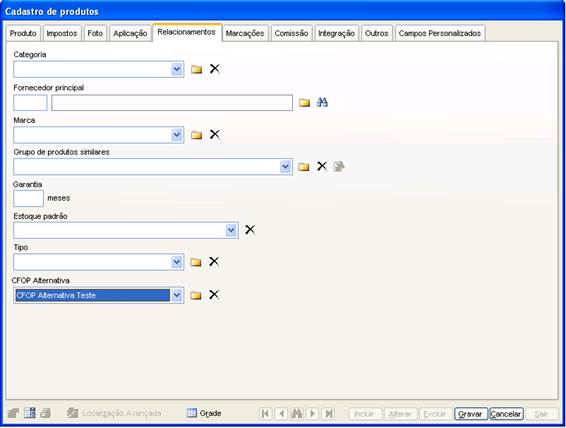Clear the Marca field with X
Screen dimensions: 566x428
tap(215, 135)
